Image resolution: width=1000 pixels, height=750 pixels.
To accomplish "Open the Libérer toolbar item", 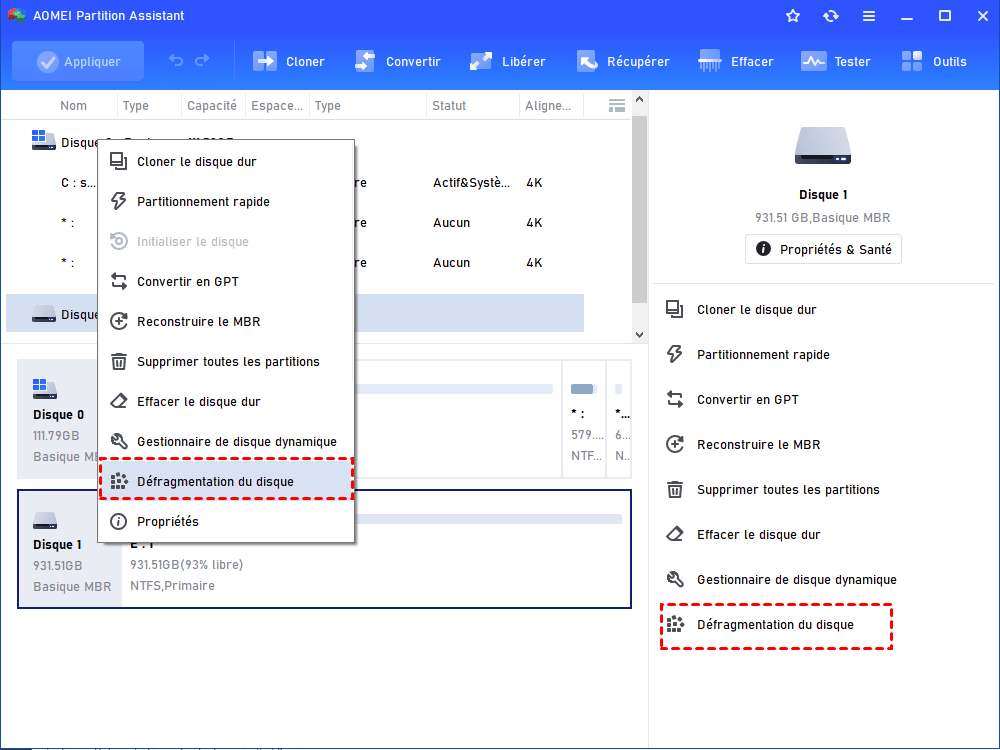I will click(507, 61).
